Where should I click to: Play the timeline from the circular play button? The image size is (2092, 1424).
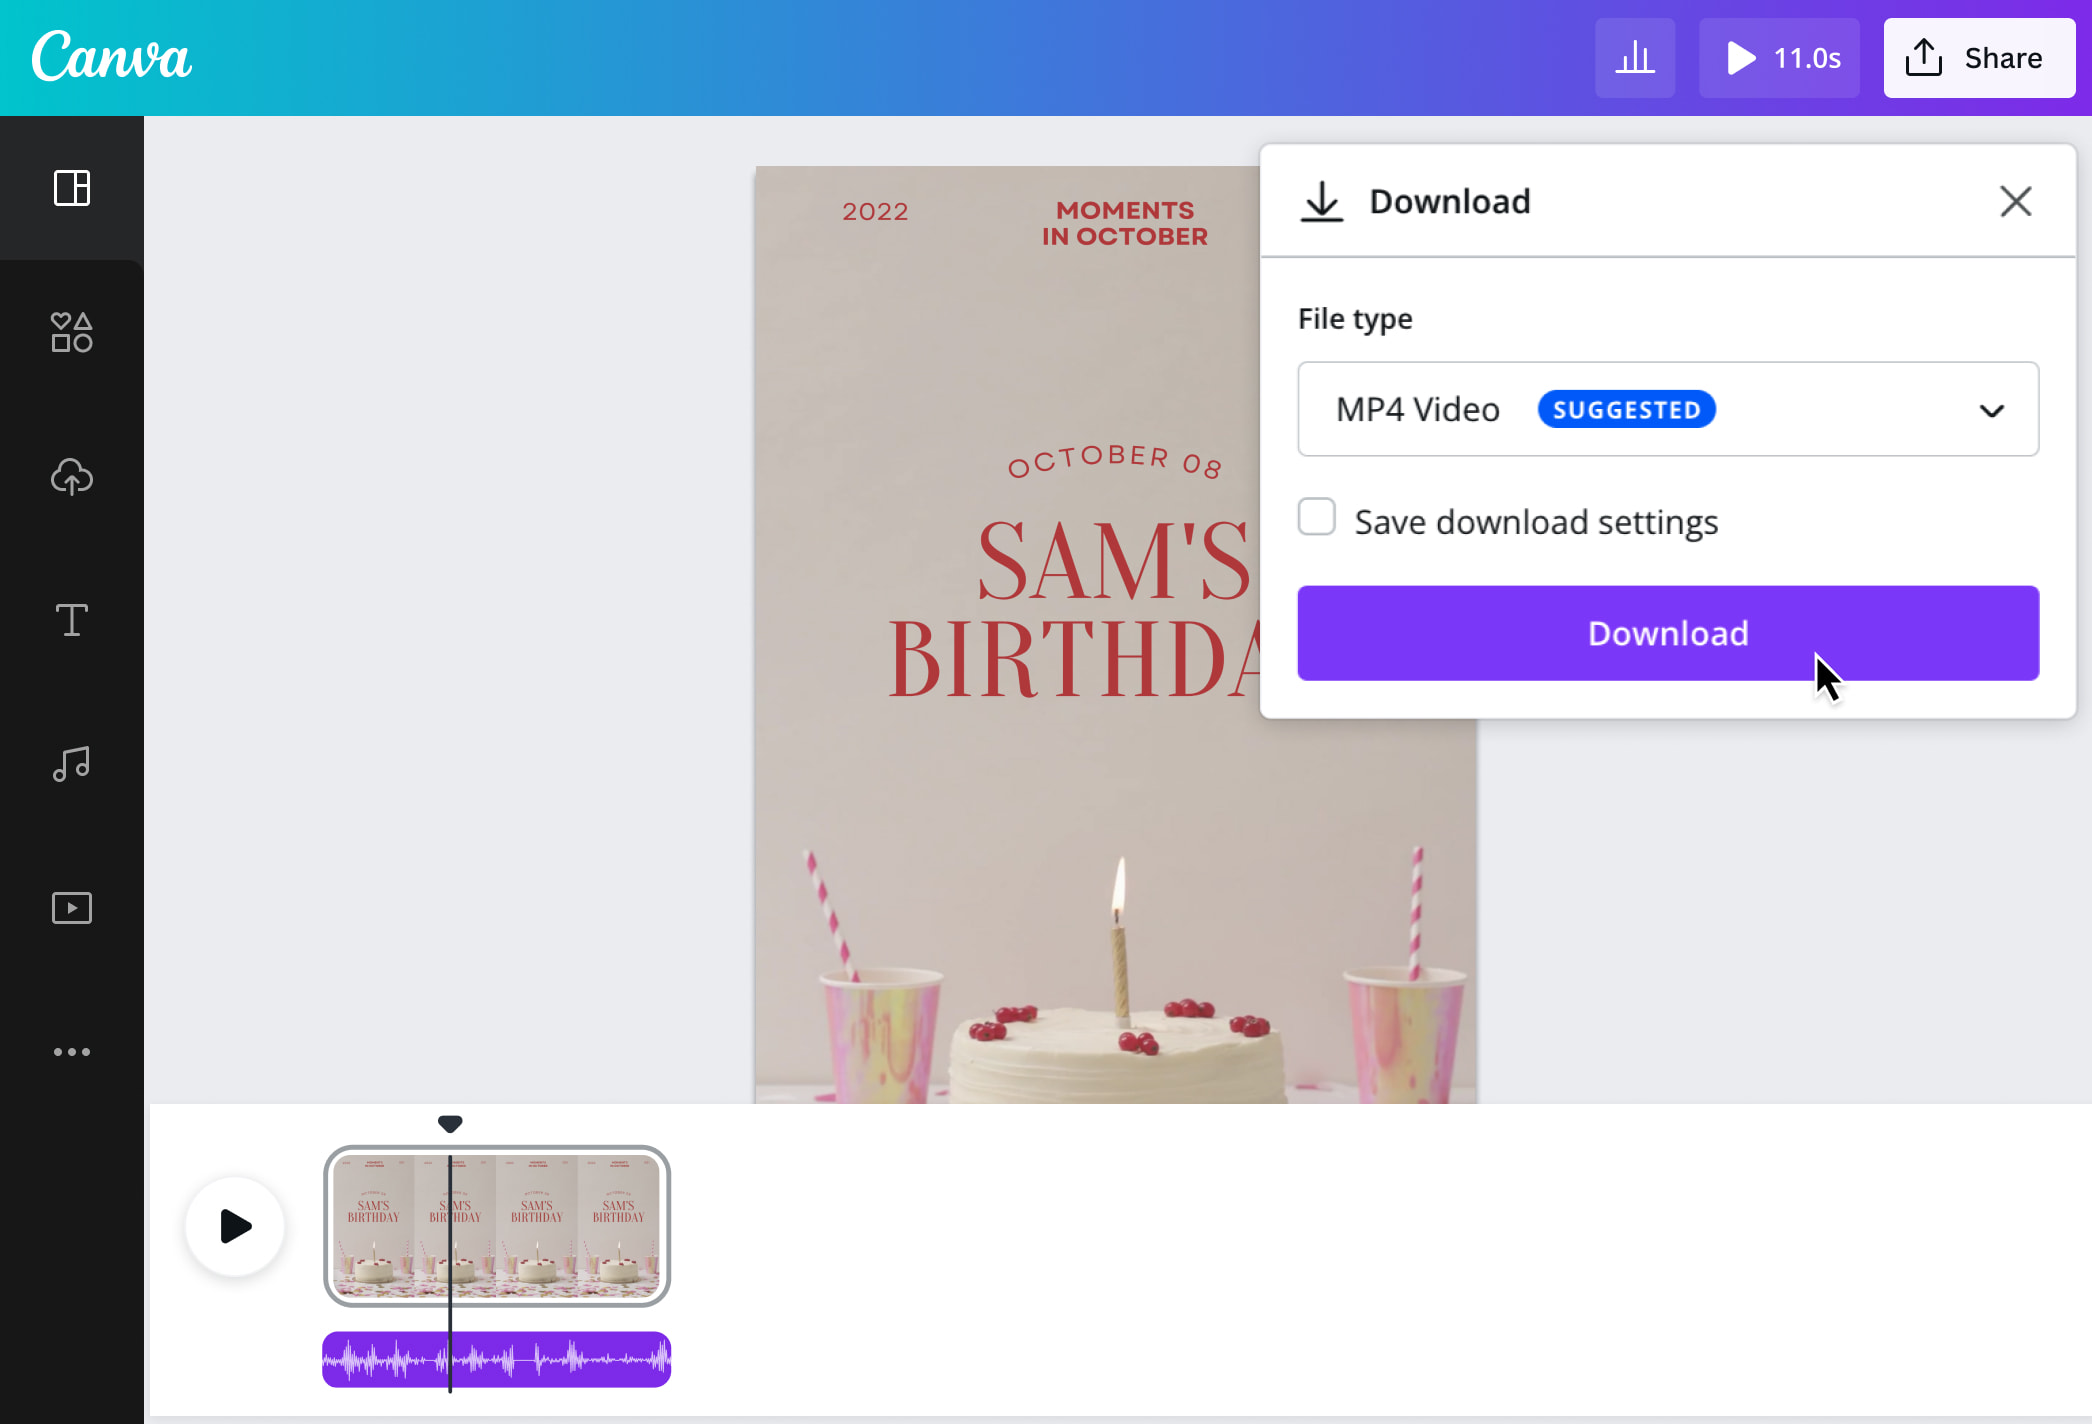234,1225
